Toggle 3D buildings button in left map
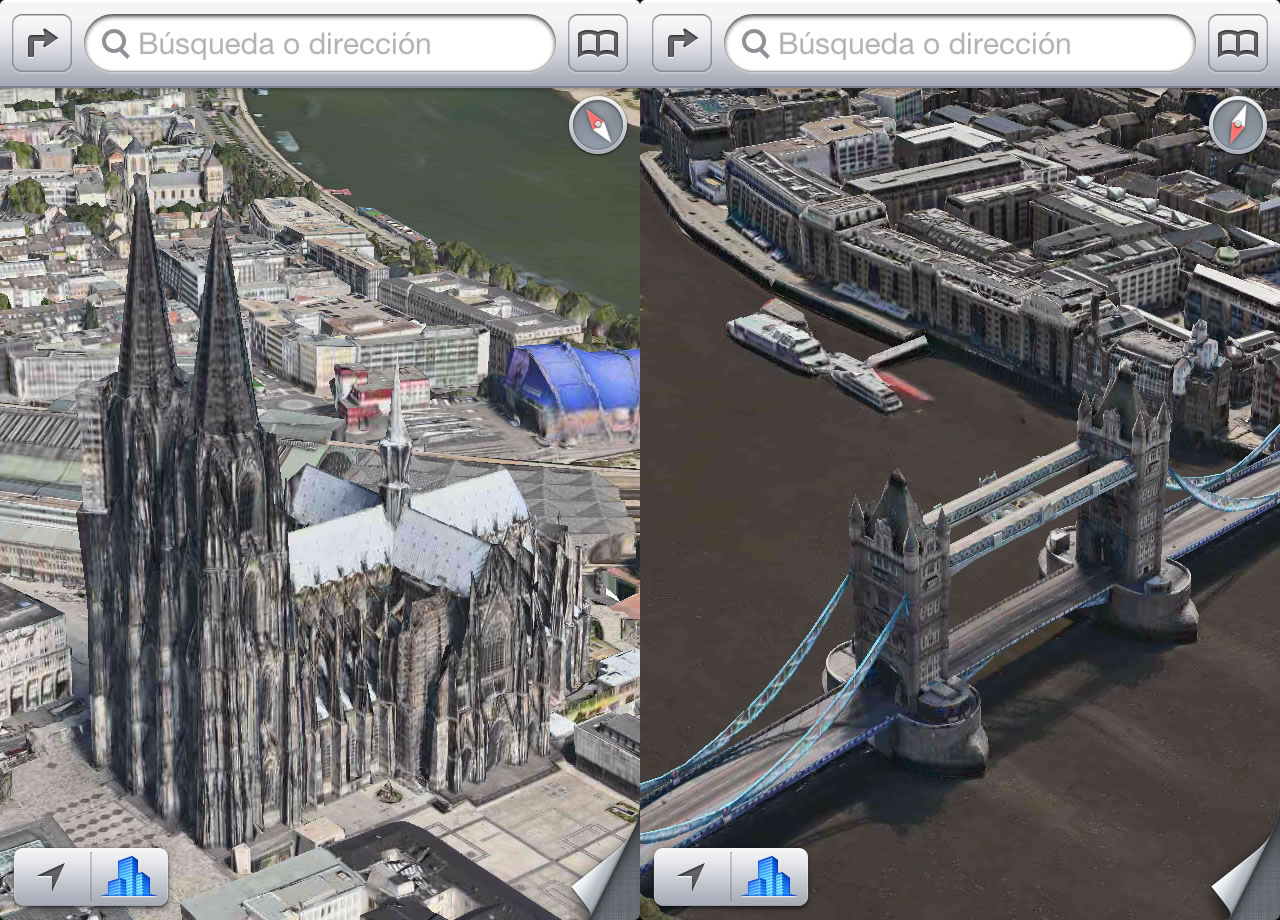This screenshot has width=1280, height=920. pyautogui.click(x=130, y=877)
